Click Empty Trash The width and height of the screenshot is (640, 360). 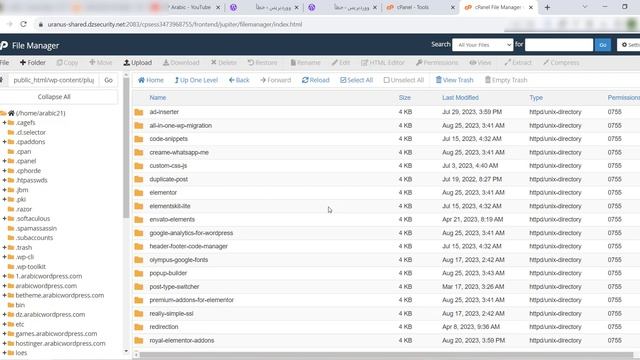(x=506, y=80)
